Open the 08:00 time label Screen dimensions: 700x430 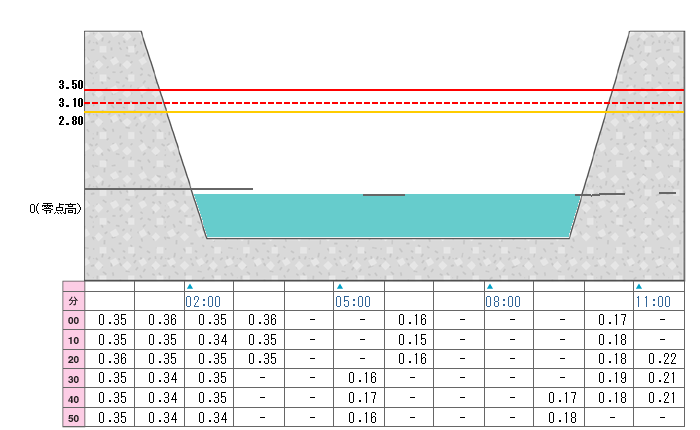(x=503, y=300)
